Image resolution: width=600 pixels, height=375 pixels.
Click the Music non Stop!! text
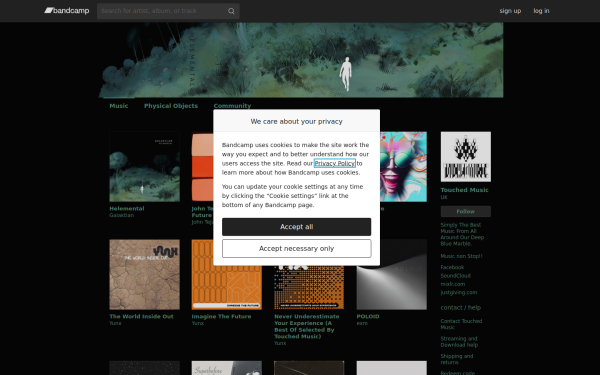pyautogui.click(x=461, y=256)
